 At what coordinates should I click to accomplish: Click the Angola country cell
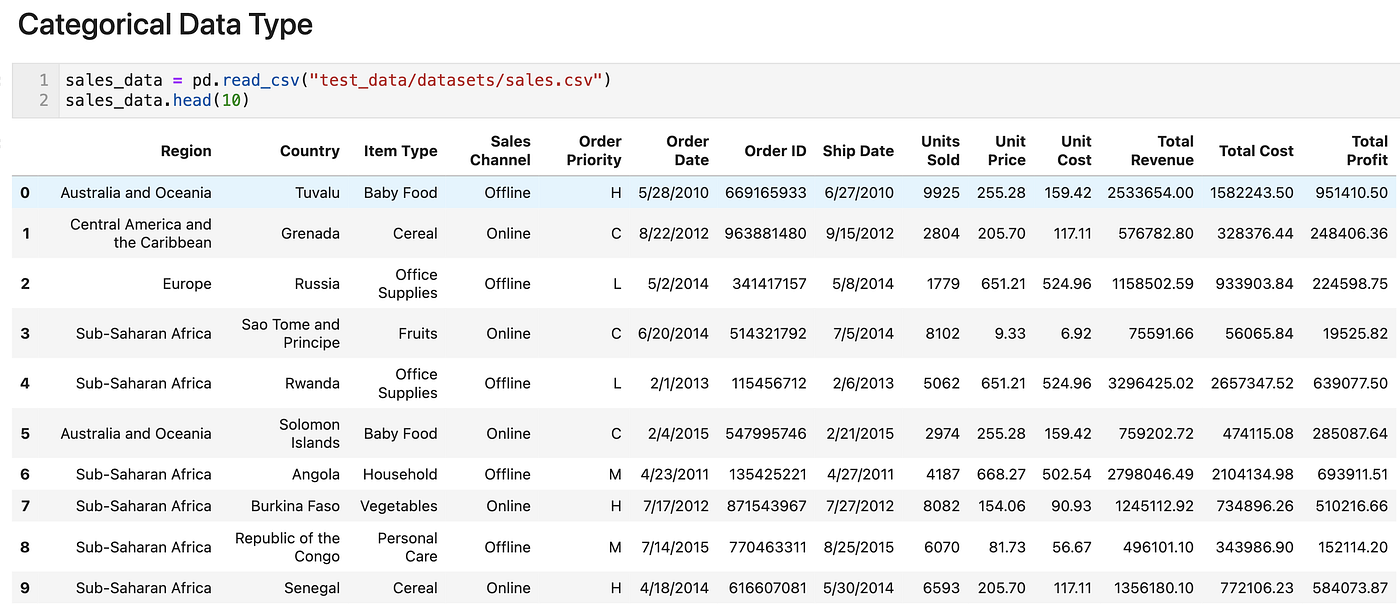(316, 474)
